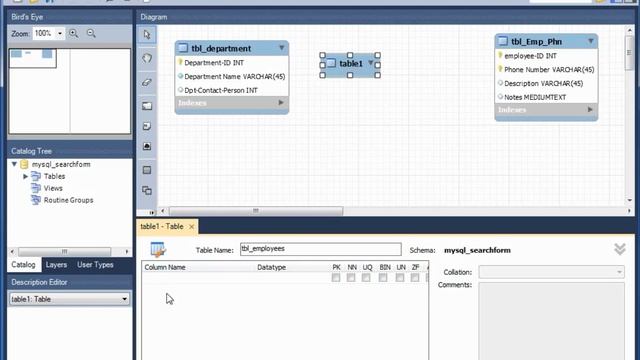
Task: Expand the Tables tree node
Action: pos(25,176)
